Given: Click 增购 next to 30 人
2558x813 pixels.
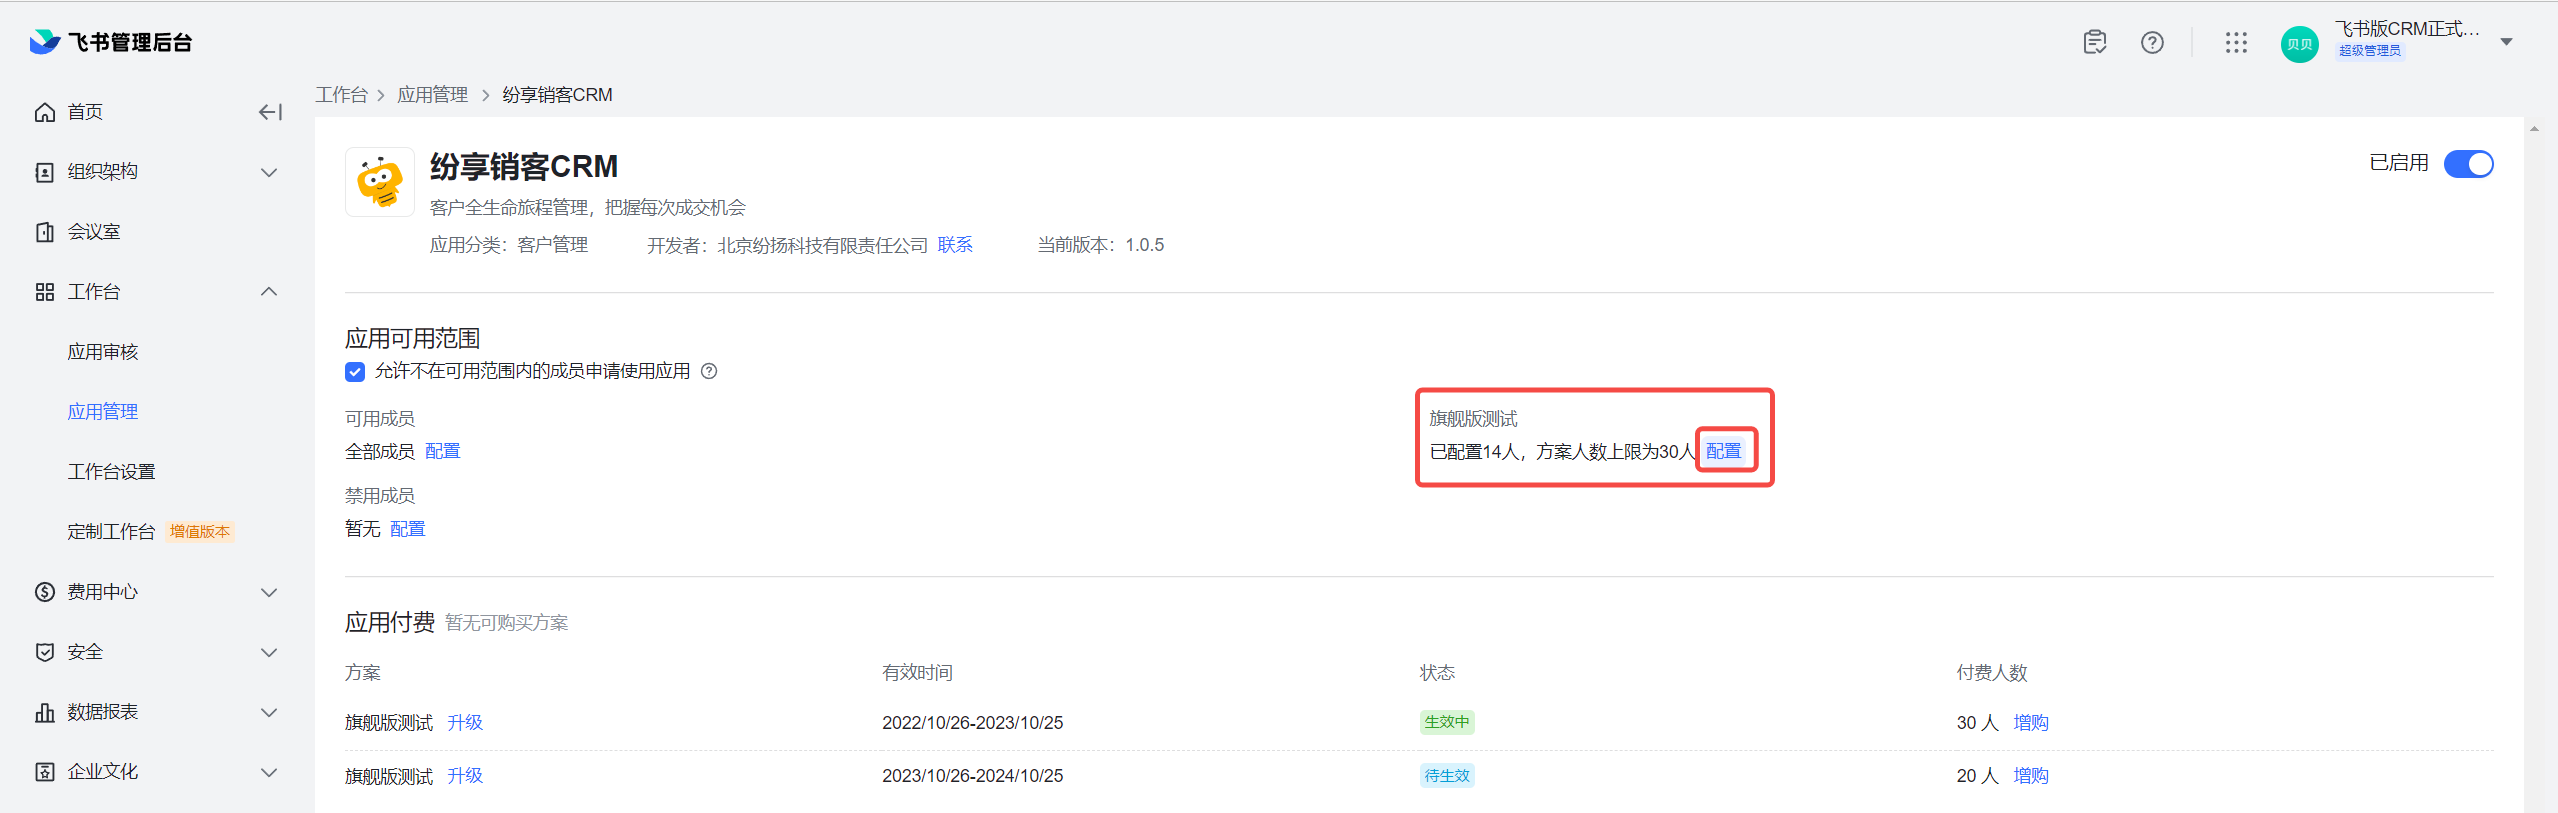Looking at the screenshot, I should coord(2031,722).
